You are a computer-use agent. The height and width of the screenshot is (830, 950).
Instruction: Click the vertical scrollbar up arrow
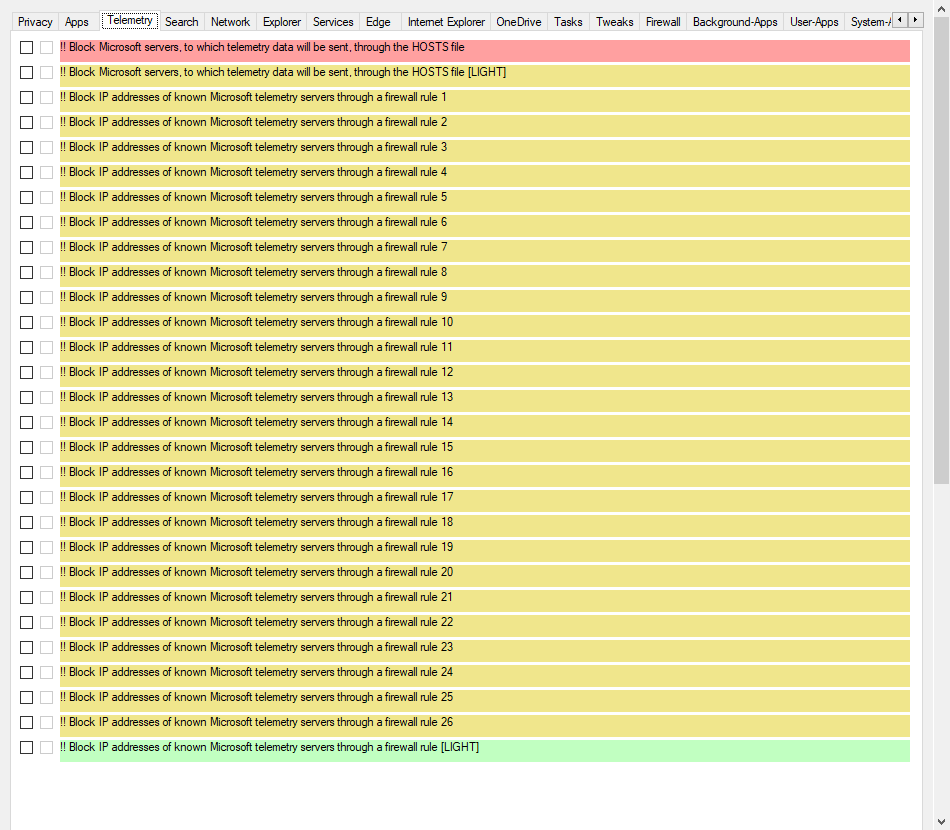(941, 9)
